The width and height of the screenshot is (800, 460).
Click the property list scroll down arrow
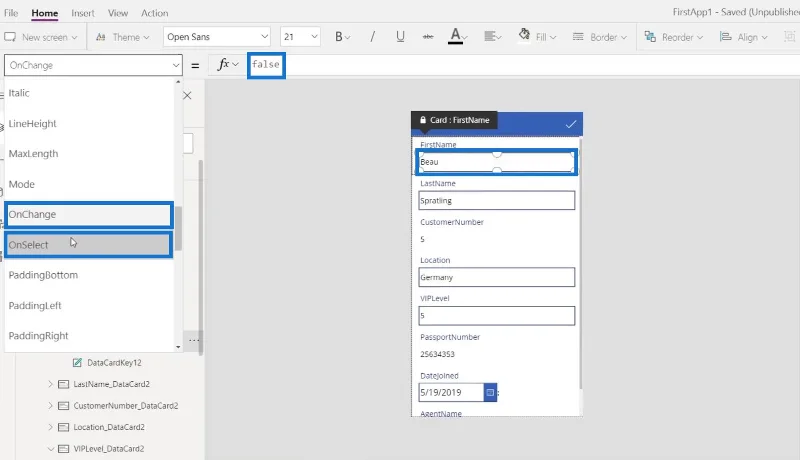178,347
